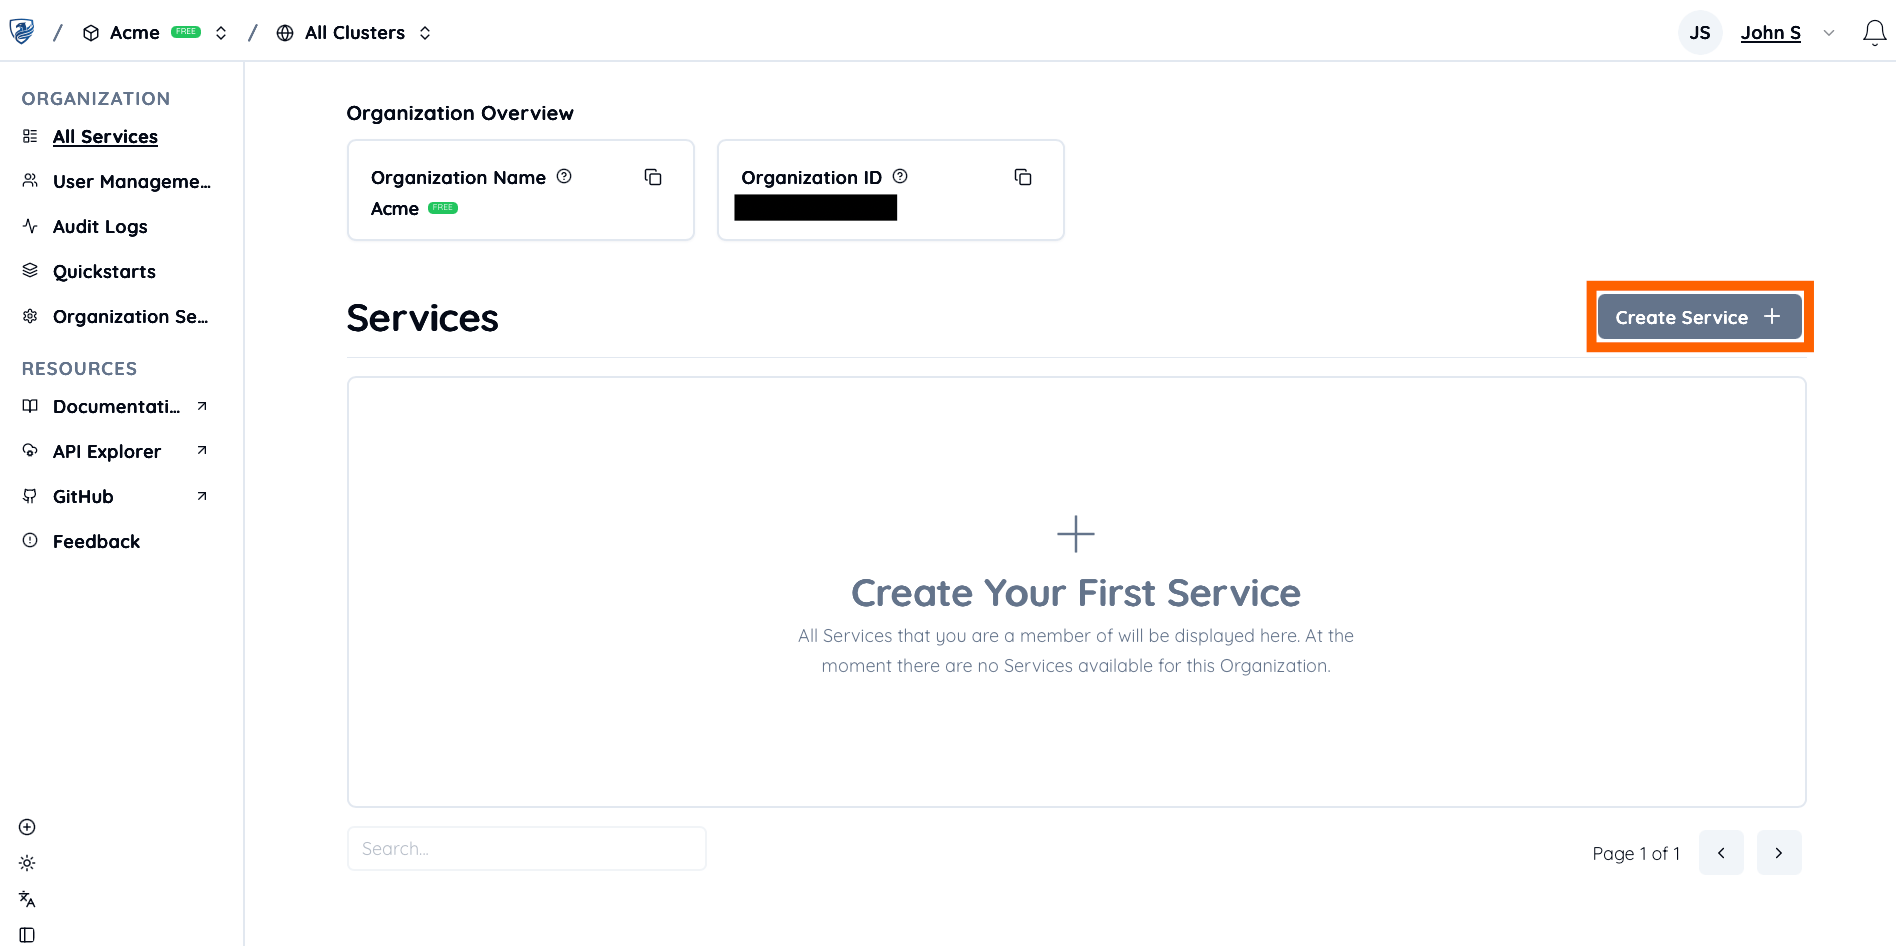
Task: Click the Quickstarts layers icon
Action: coord(30,271)
